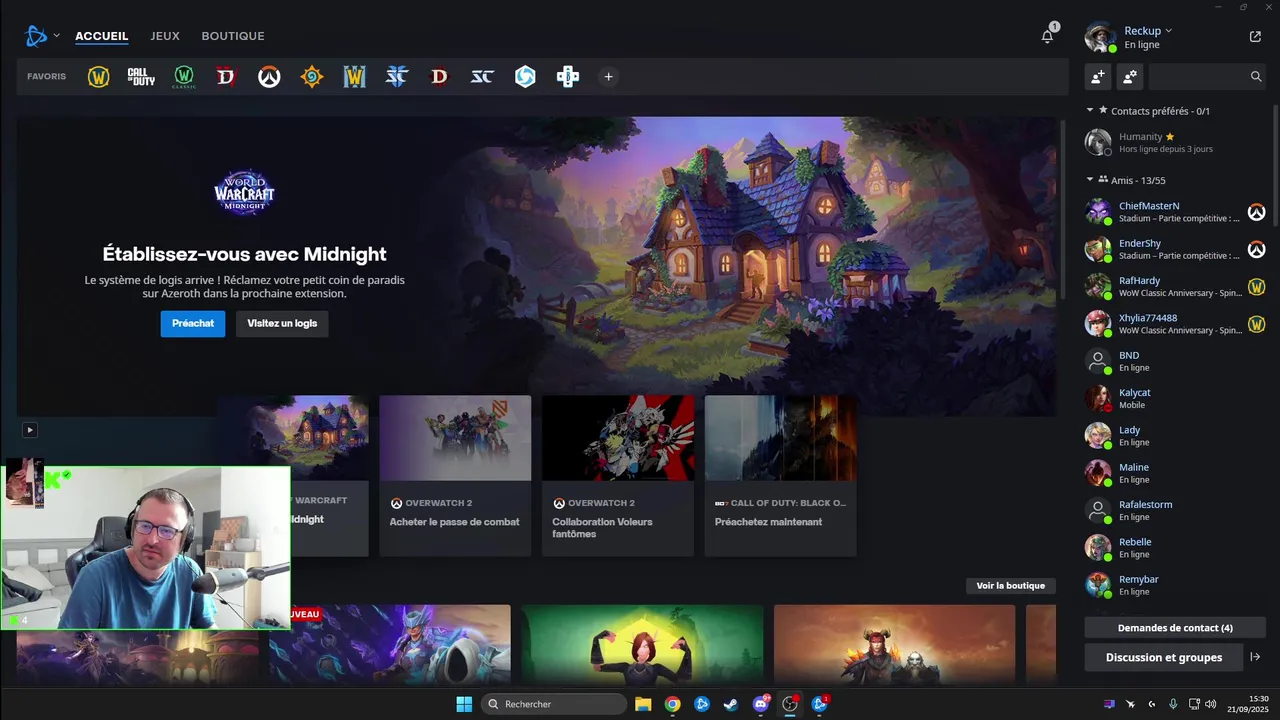Click WoW icon next to Xhylia774488

(1256, 324)
